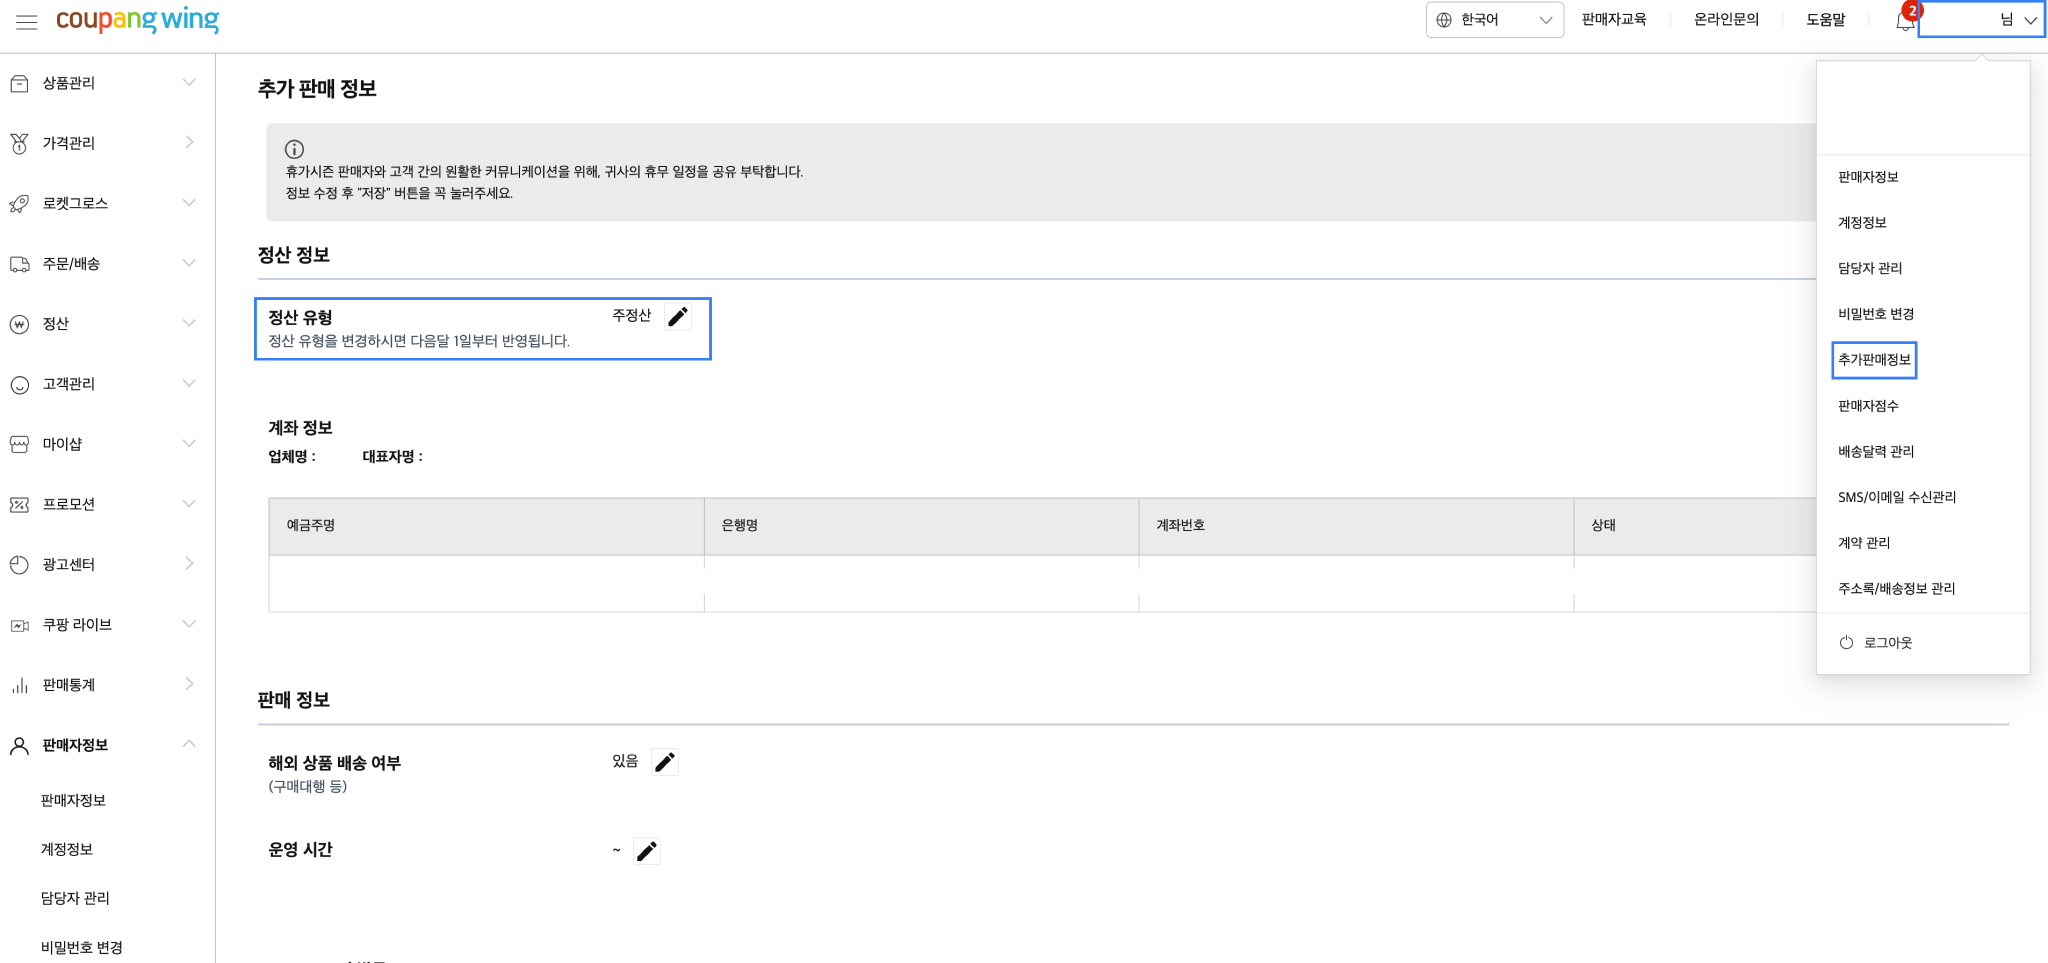2048x963 pixels.
Task: Click the info icon in notice banner
Action: pos(294,149)
